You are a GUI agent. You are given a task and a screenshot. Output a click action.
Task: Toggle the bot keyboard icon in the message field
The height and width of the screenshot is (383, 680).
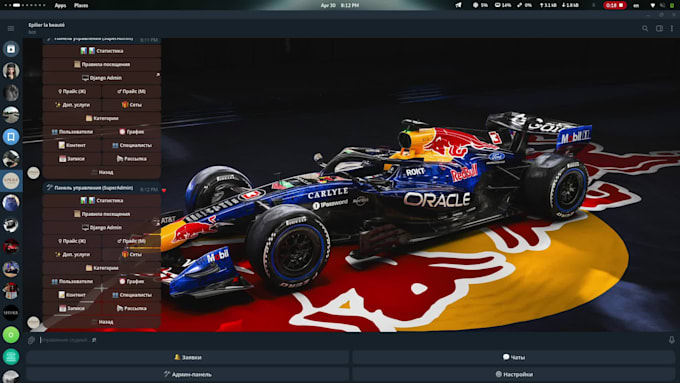pyautogui.click(x=94, y=340)
